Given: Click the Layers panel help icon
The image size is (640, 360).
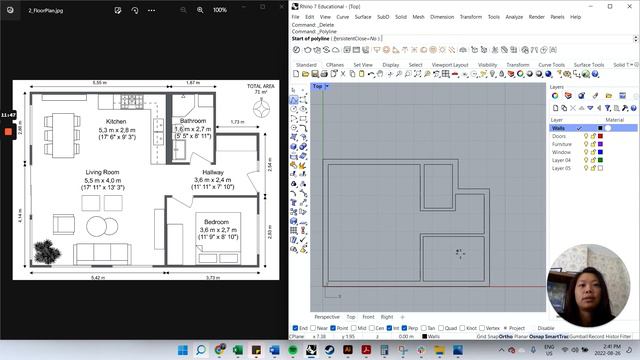Looking at the screenshot, I should (x=633, y=108).
